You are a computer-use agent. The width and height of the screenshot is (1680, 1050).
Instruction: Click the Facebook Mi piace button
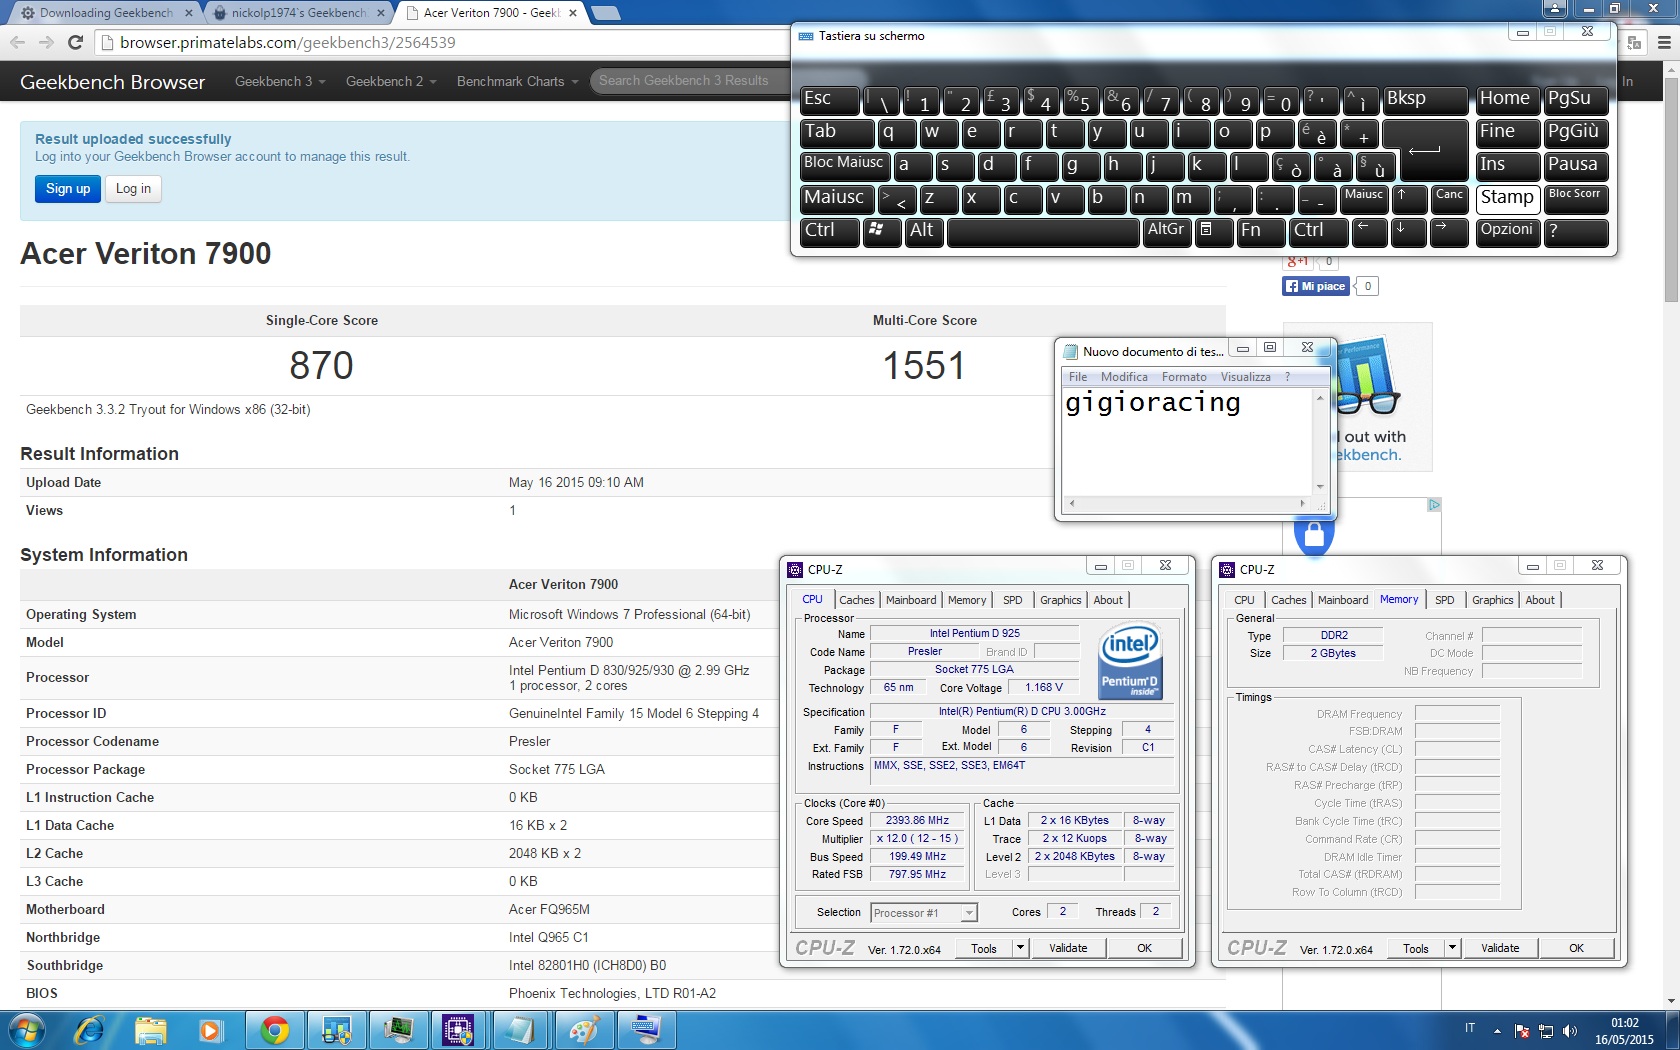1316,286
